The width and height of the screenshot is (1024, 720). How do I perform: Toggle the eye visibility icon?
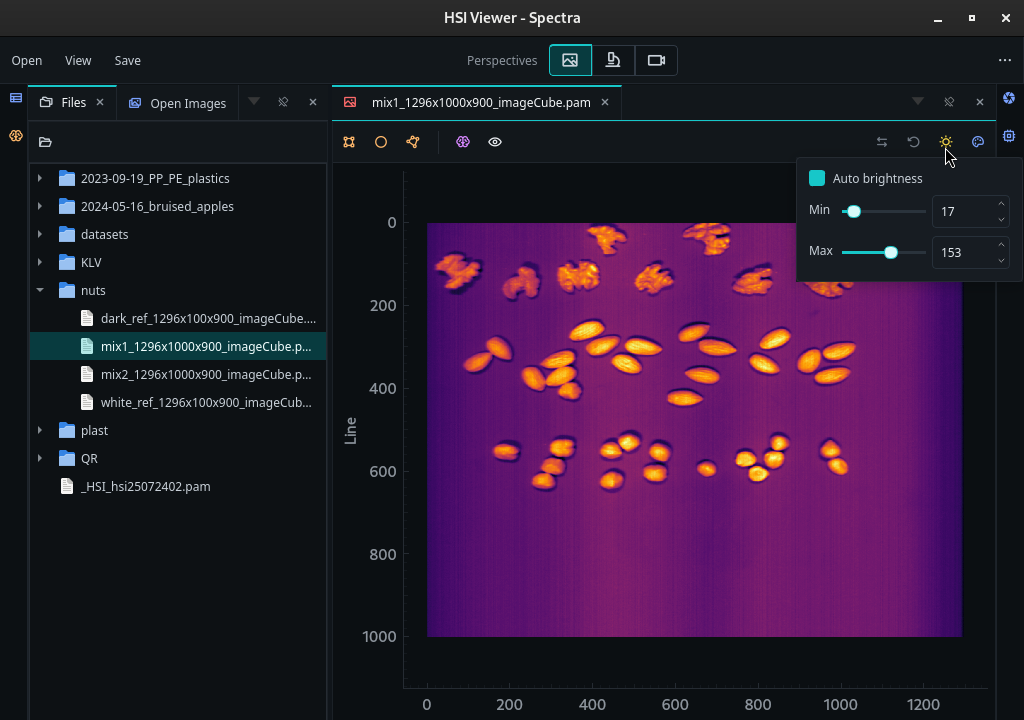coord(495,142)
